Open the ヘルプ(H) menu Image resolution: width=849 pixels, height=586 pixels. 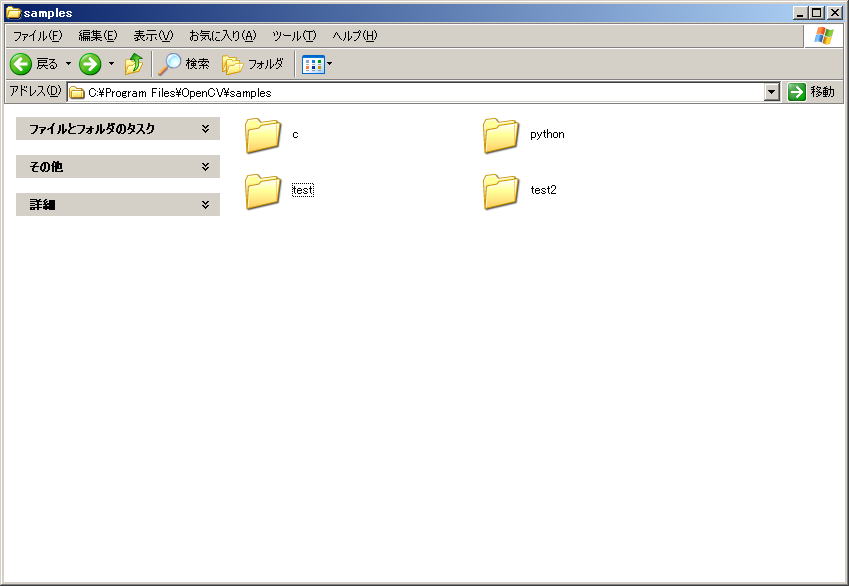pyautogui.click(x=355, y=36)
